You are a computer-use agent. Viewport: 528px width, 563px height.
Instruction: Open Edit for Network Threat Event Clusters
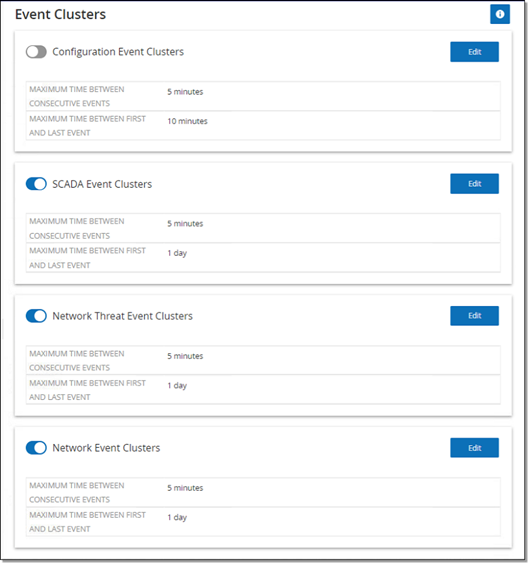click(474, 316)
